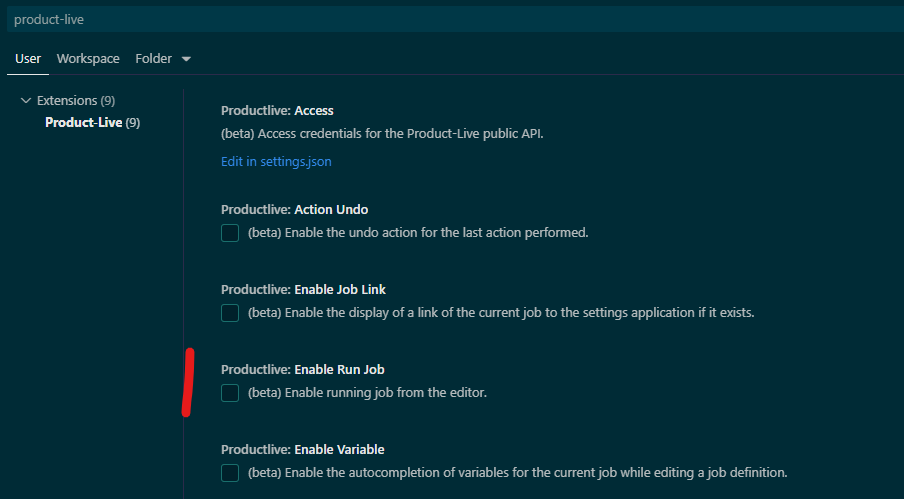Toggle the Enable Variable checkbox
904x499 pixels.
point(230,473)
